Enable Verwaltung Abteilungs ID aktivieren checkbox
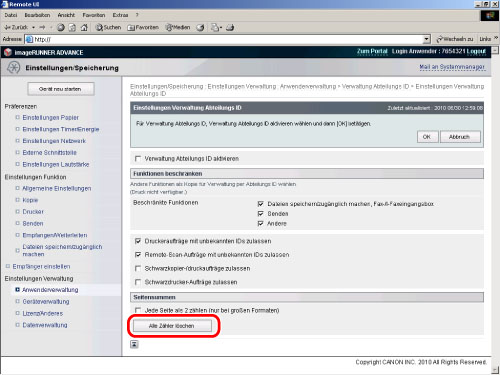The height and width of the screenshot is (375, 500). 138,159
